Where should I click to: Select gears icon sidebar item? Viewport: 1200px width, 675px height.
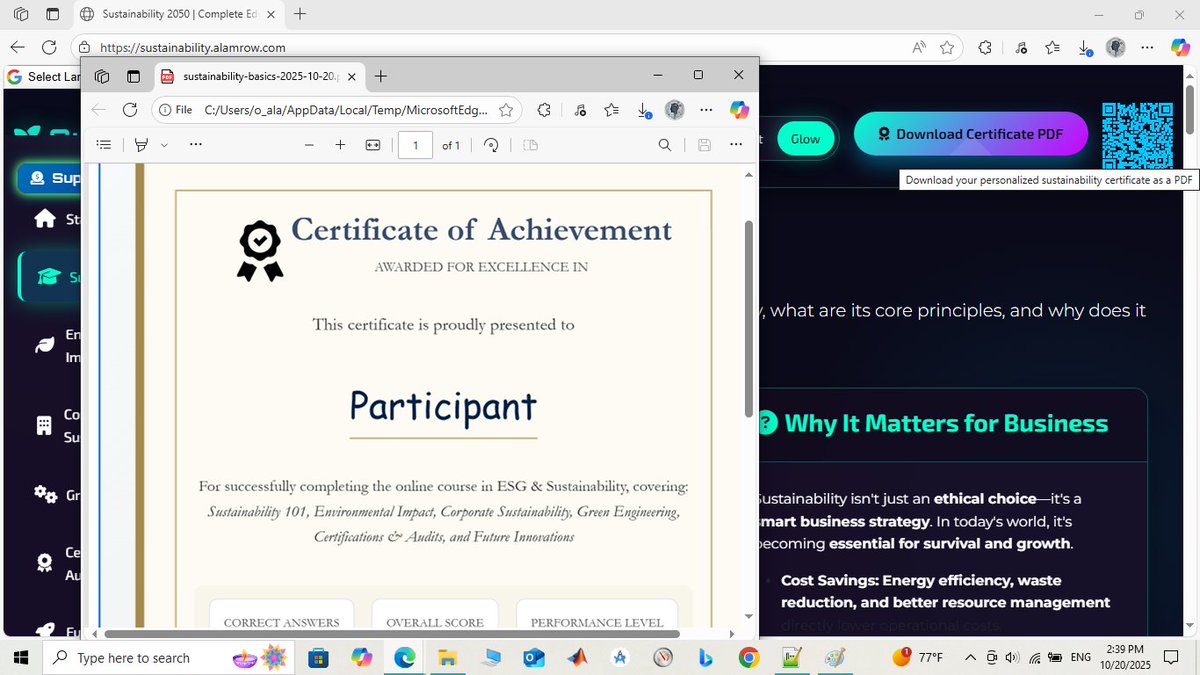45,494
